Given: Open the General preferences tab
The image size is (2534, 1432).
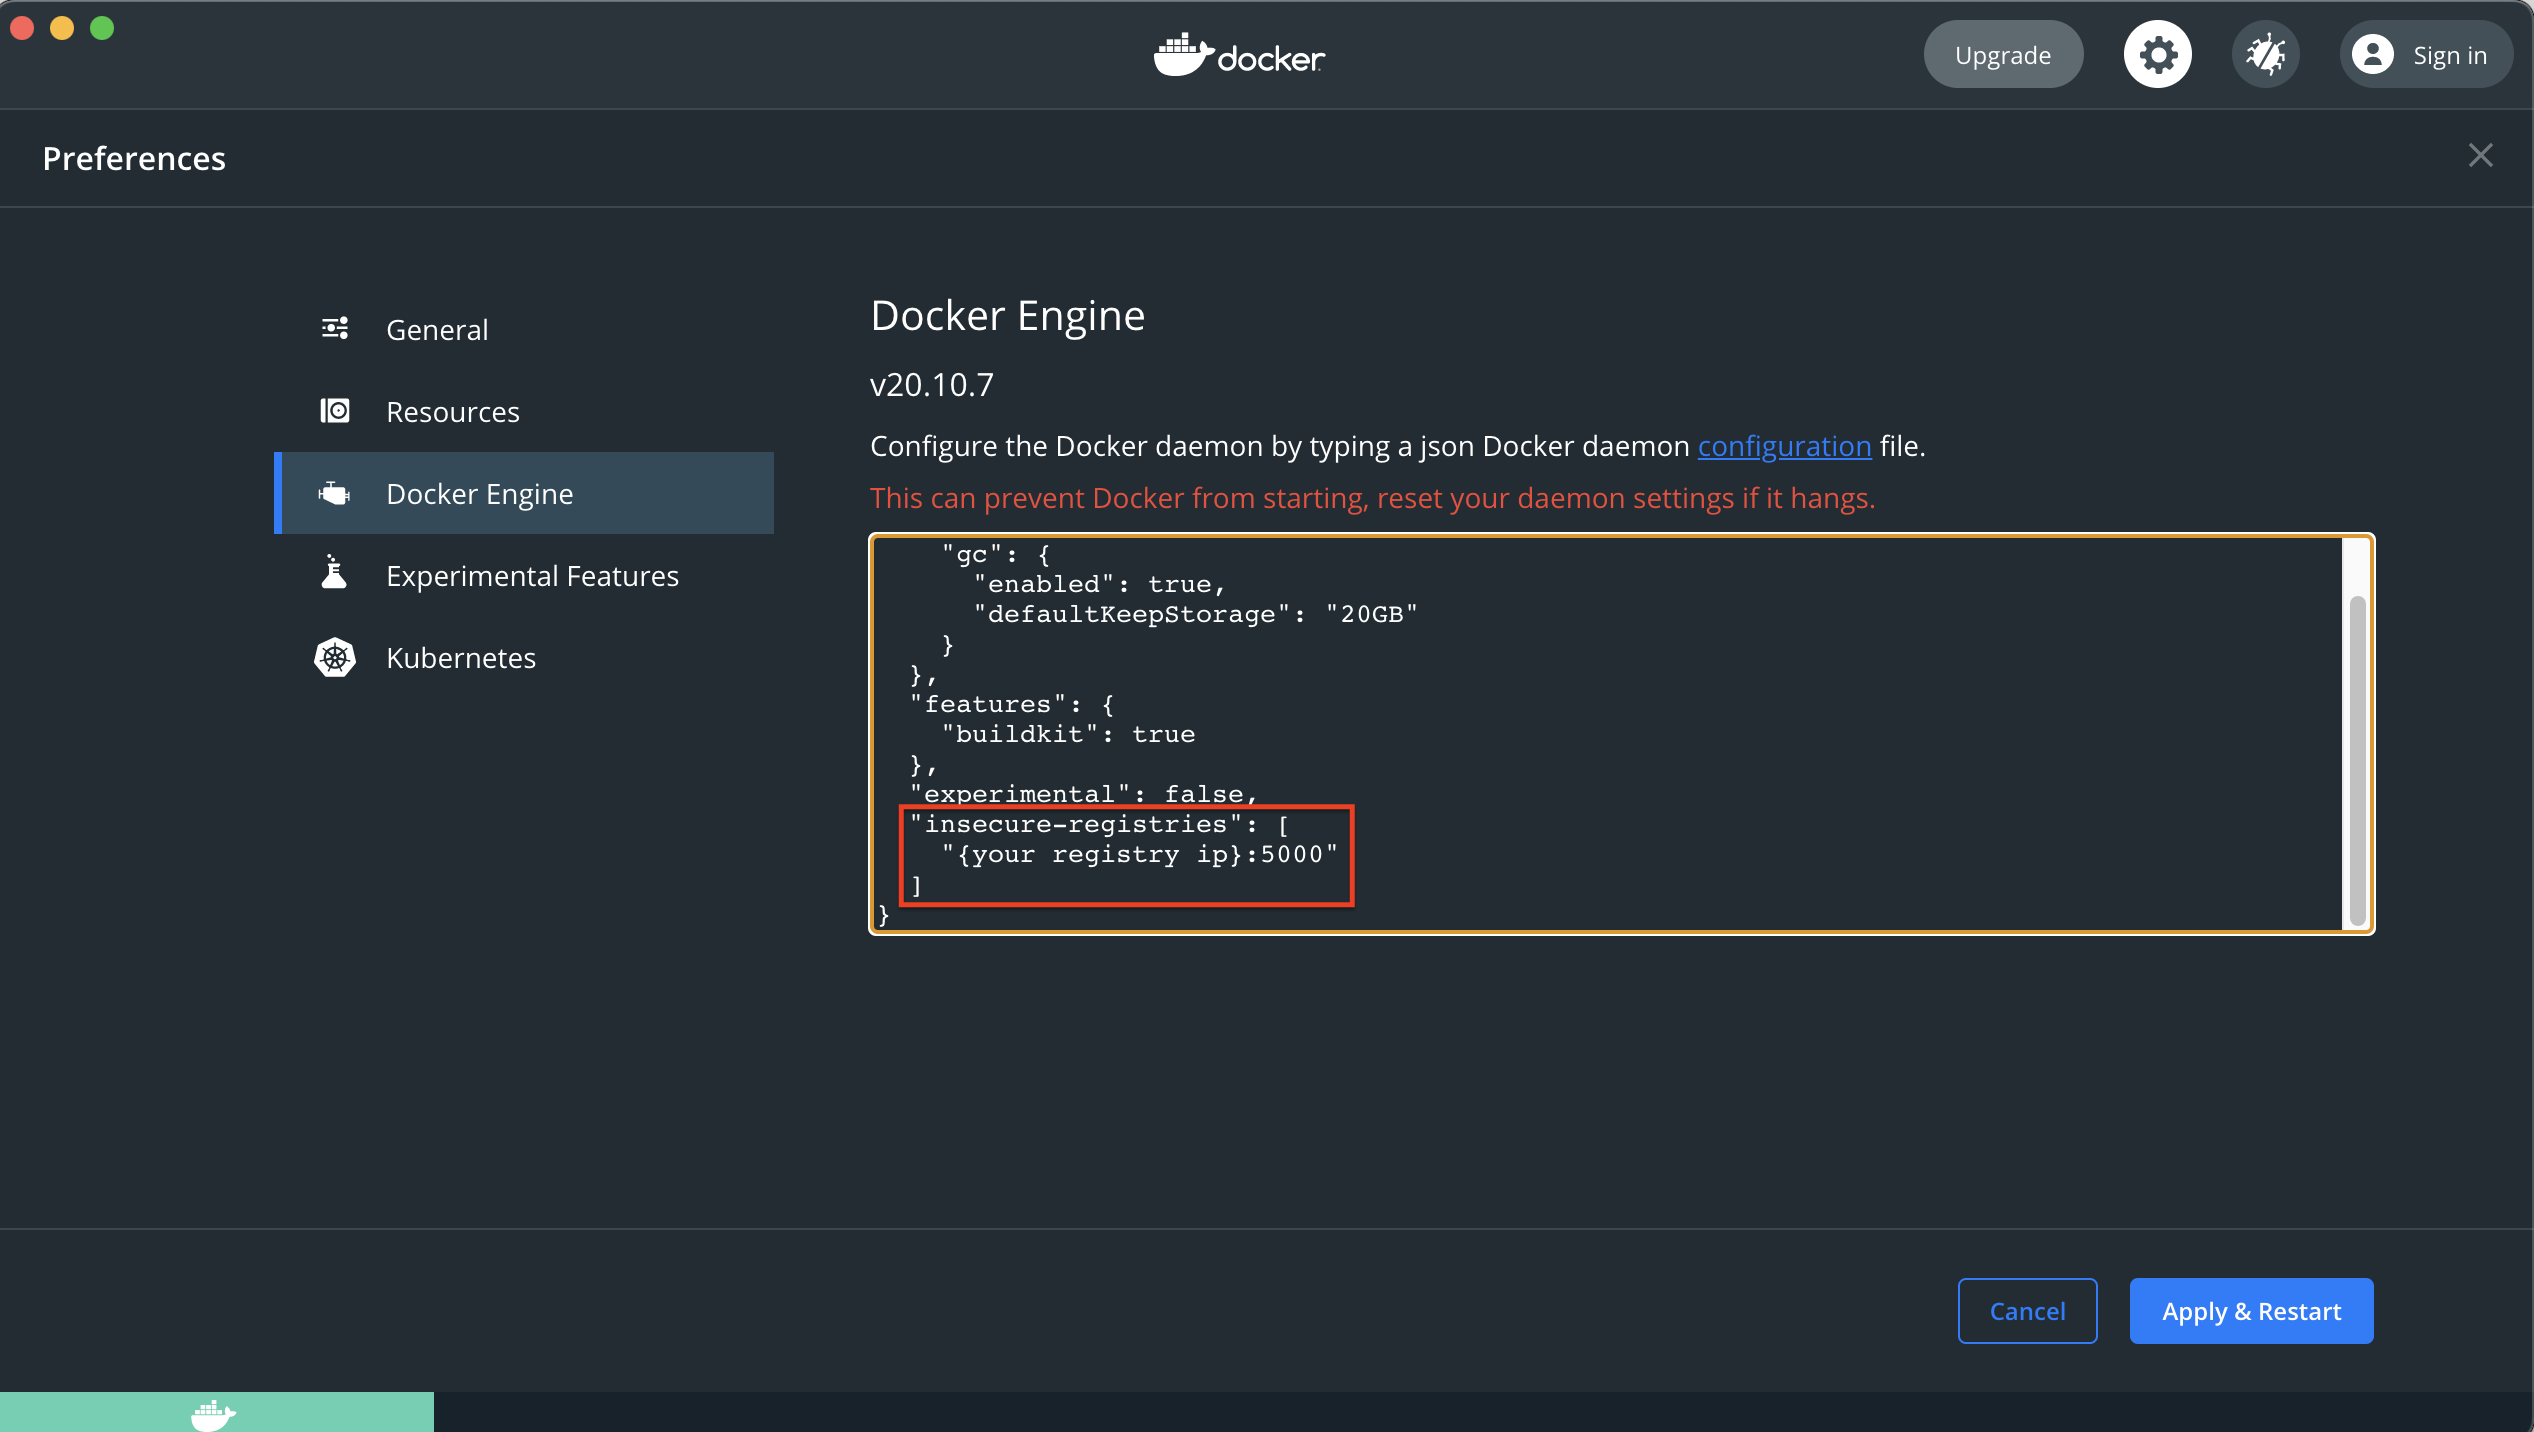Looking at the screenshot, I should (437, 329).
